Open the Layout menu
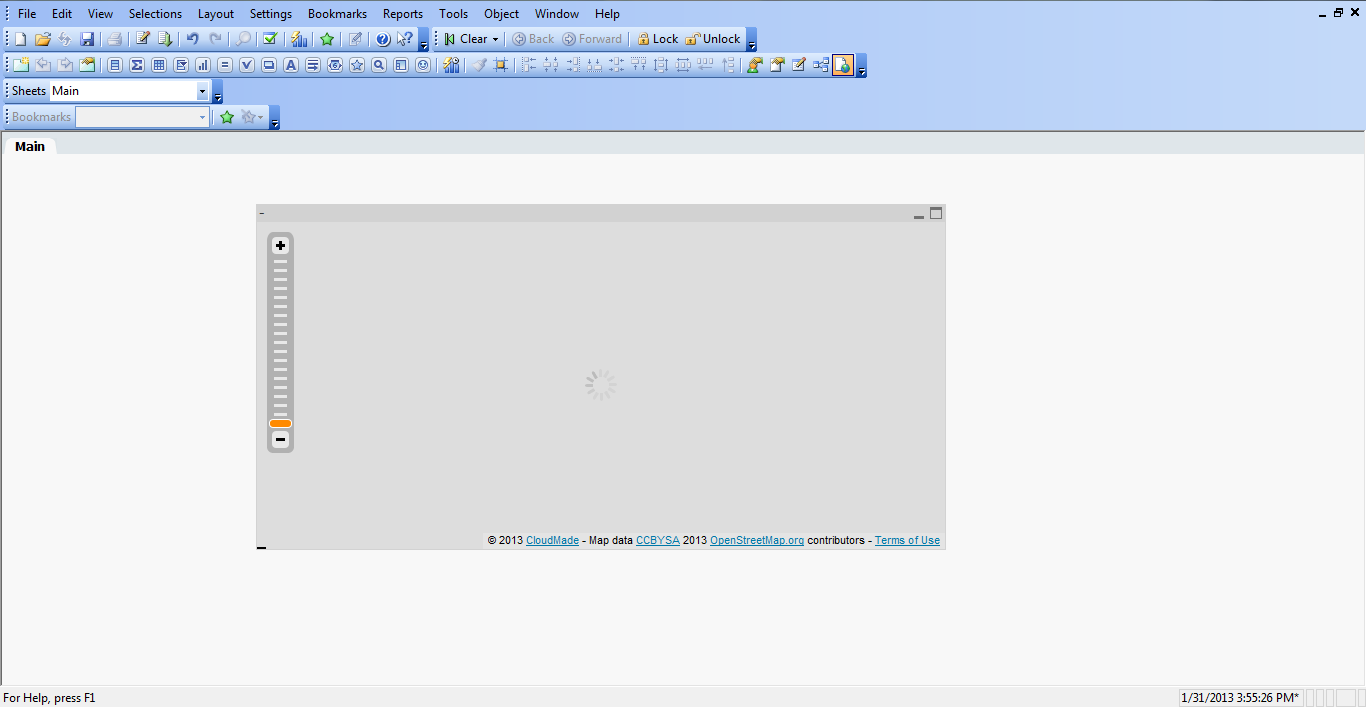Image resolution: width=1366 pixels, height=707 pixels. coord(216,14)
